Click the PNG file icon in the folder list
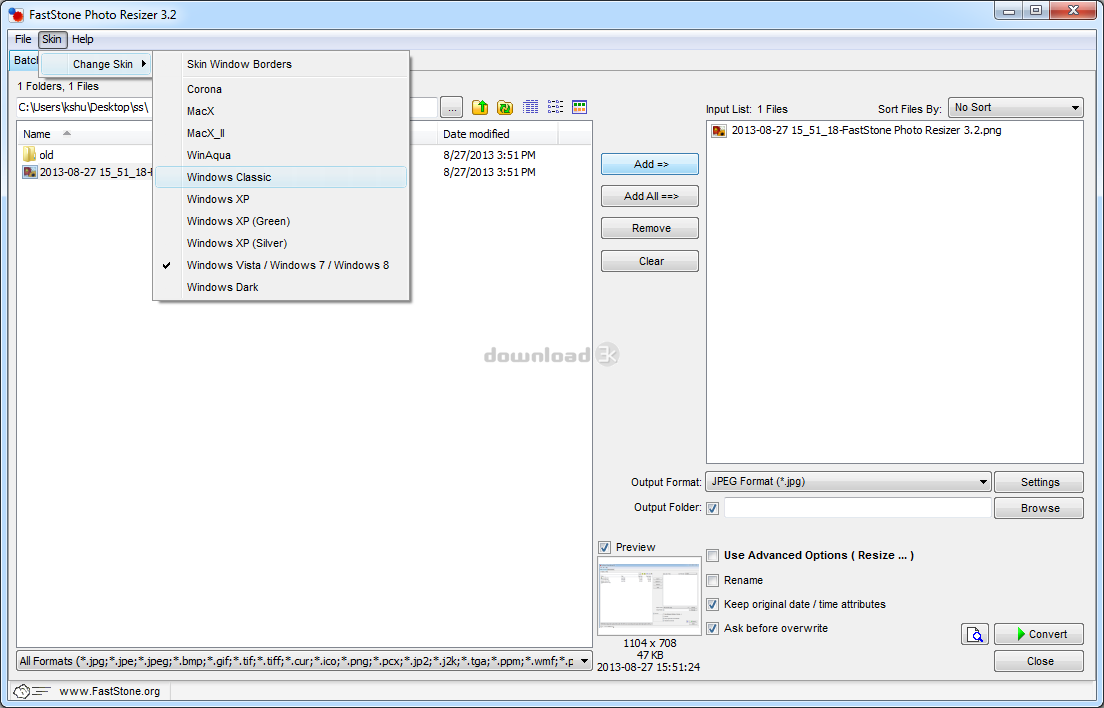 30,172
